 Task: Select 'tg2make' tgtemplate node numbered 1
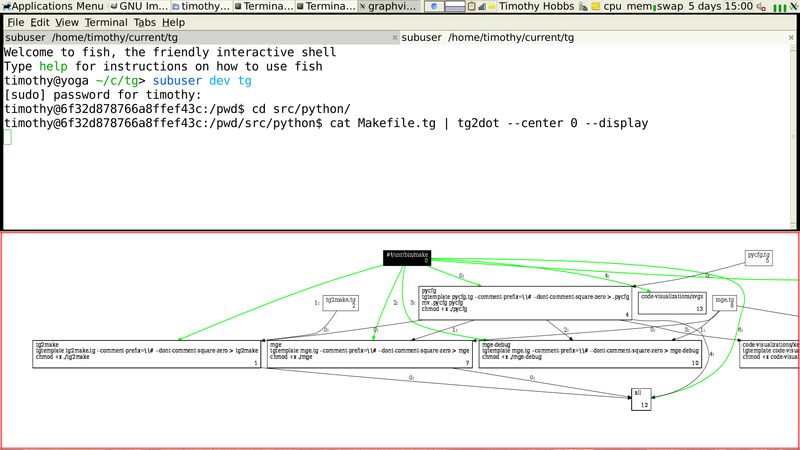[146, 354]
